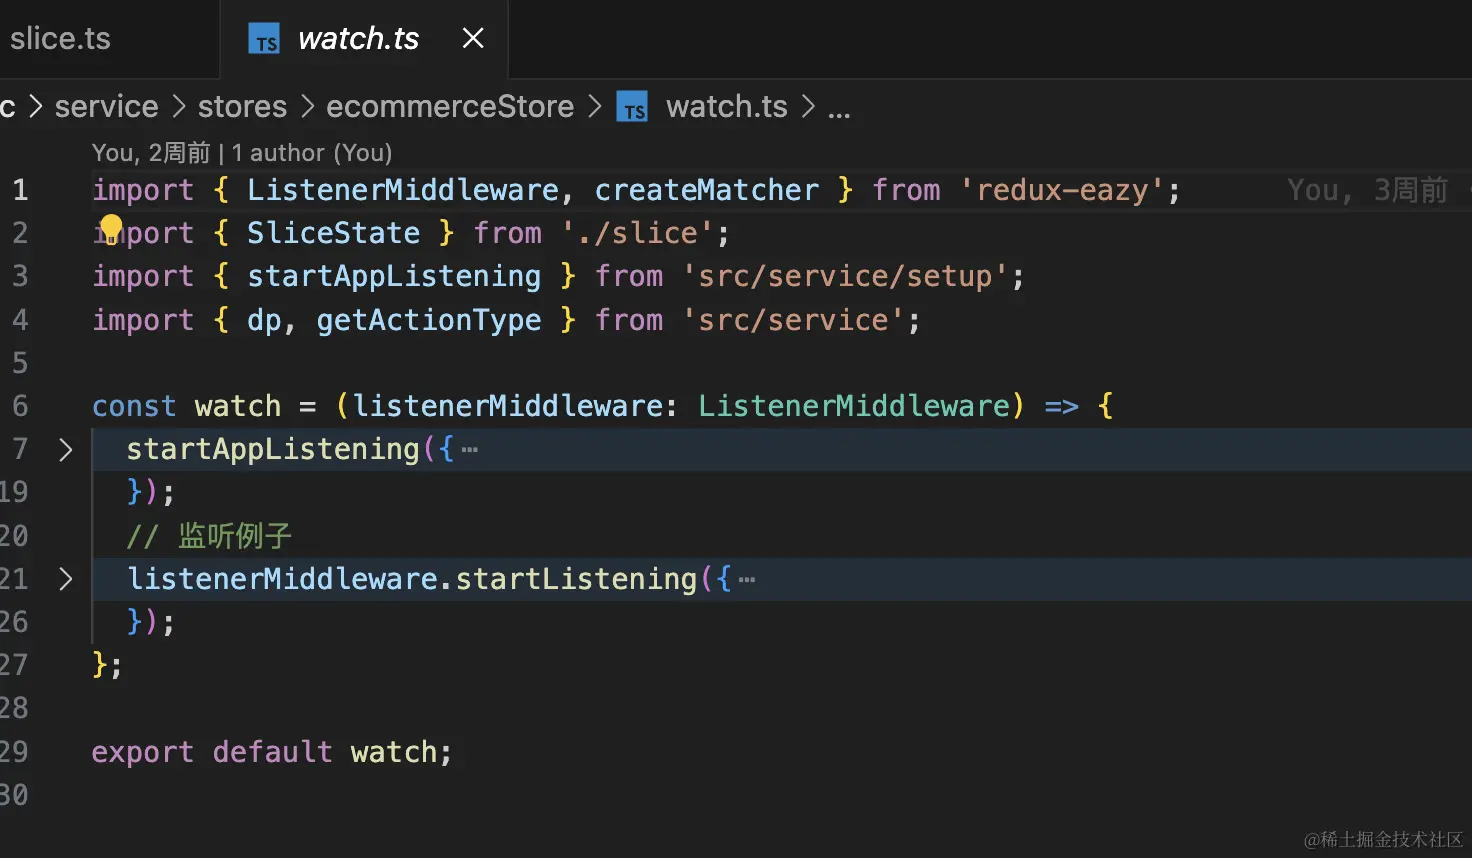Open the 'You, 2周前 | 1 author' CodeLens

pyautogui.click(x=242, y=152)
